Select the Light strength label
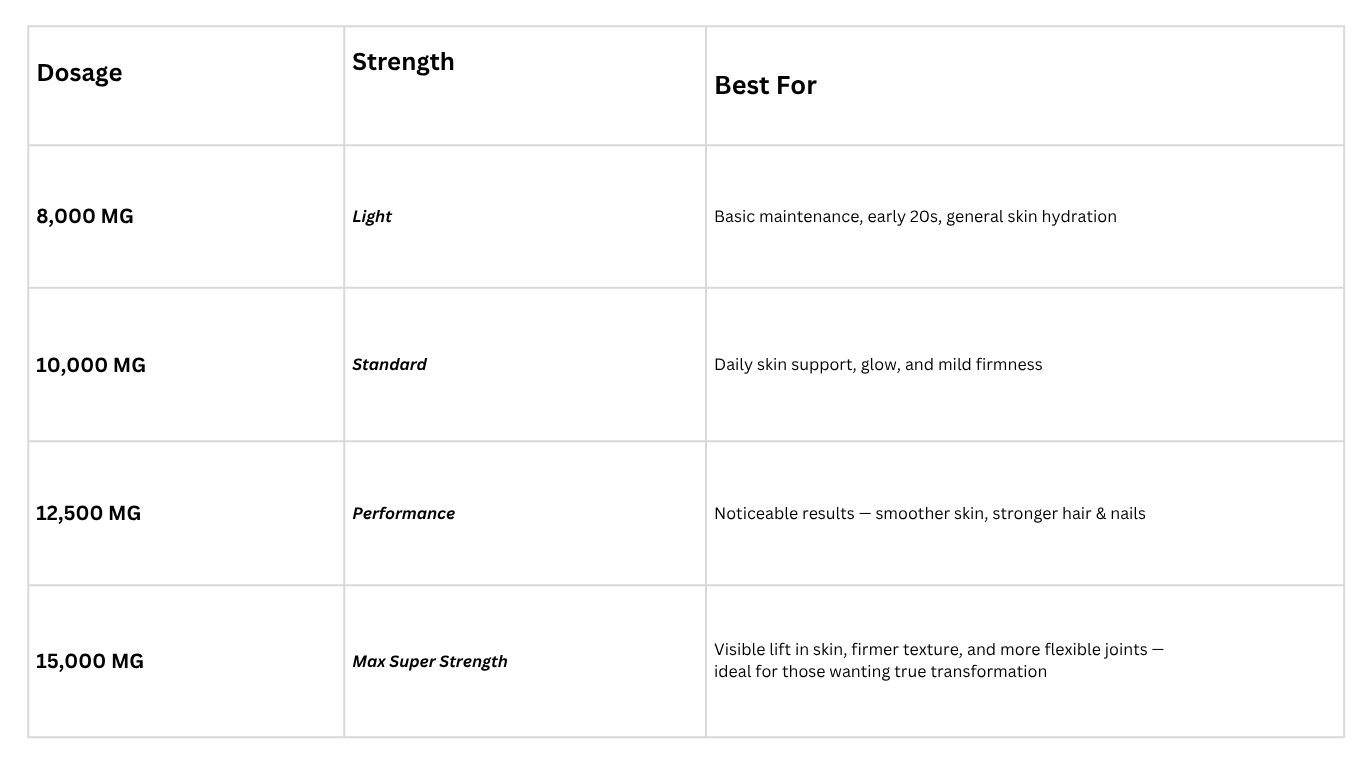 [372, 217]
